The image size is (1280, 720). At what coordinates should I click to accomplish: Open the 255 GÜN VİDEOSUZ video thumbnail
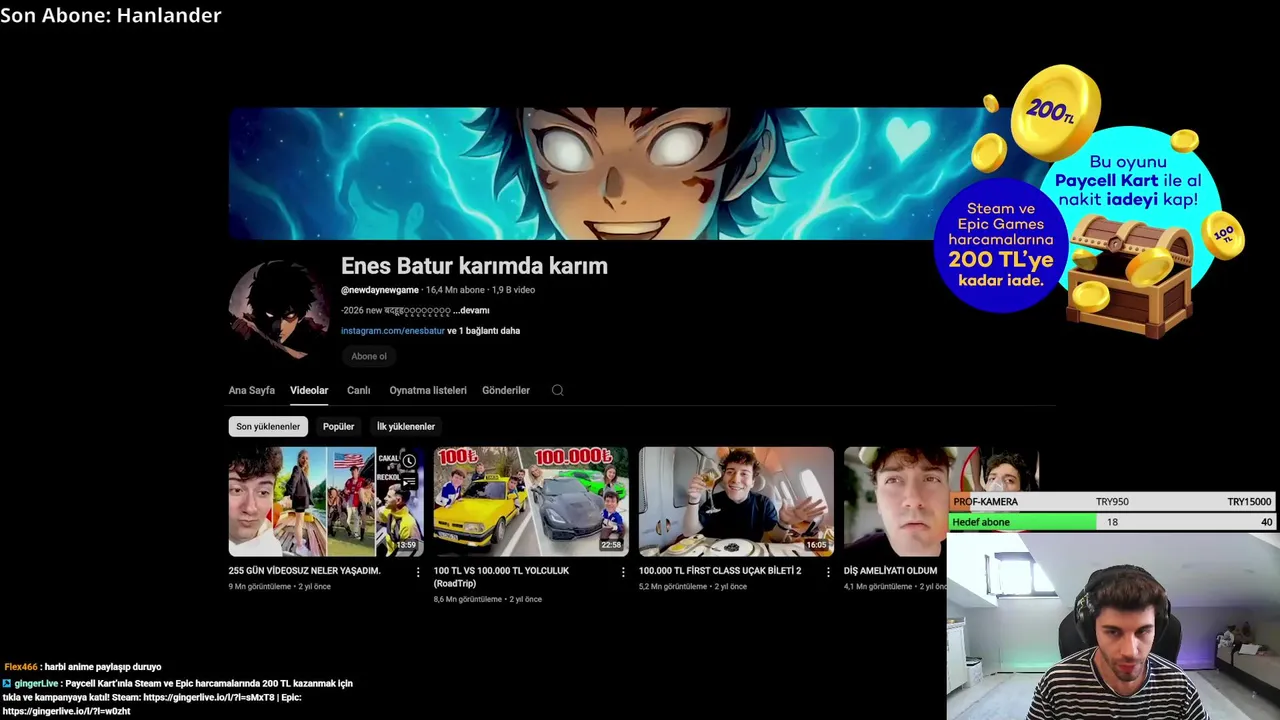326,501
